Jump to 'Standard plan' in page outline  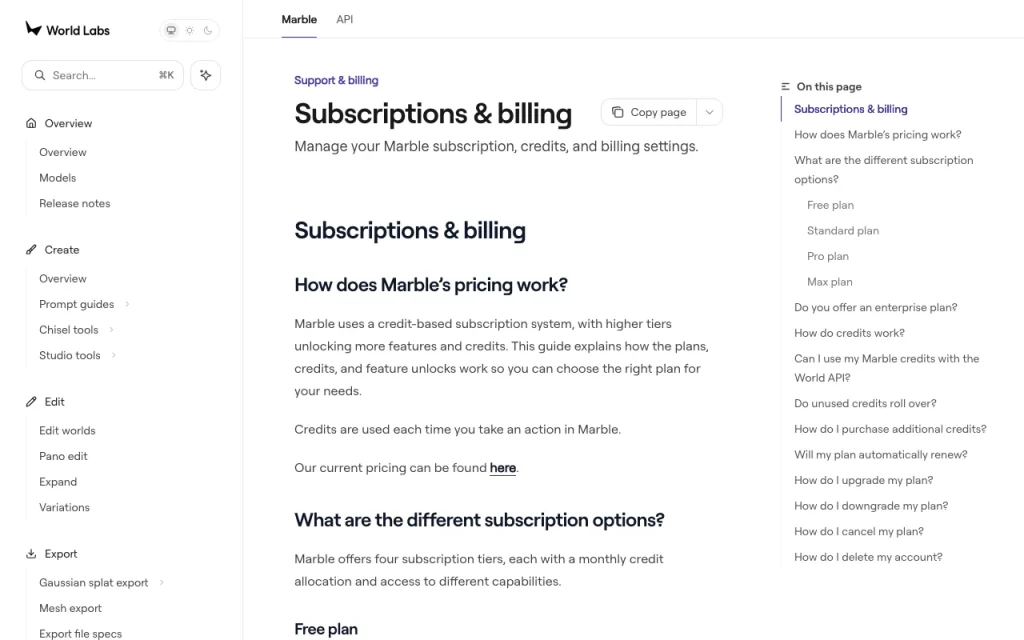coord(843,231)
